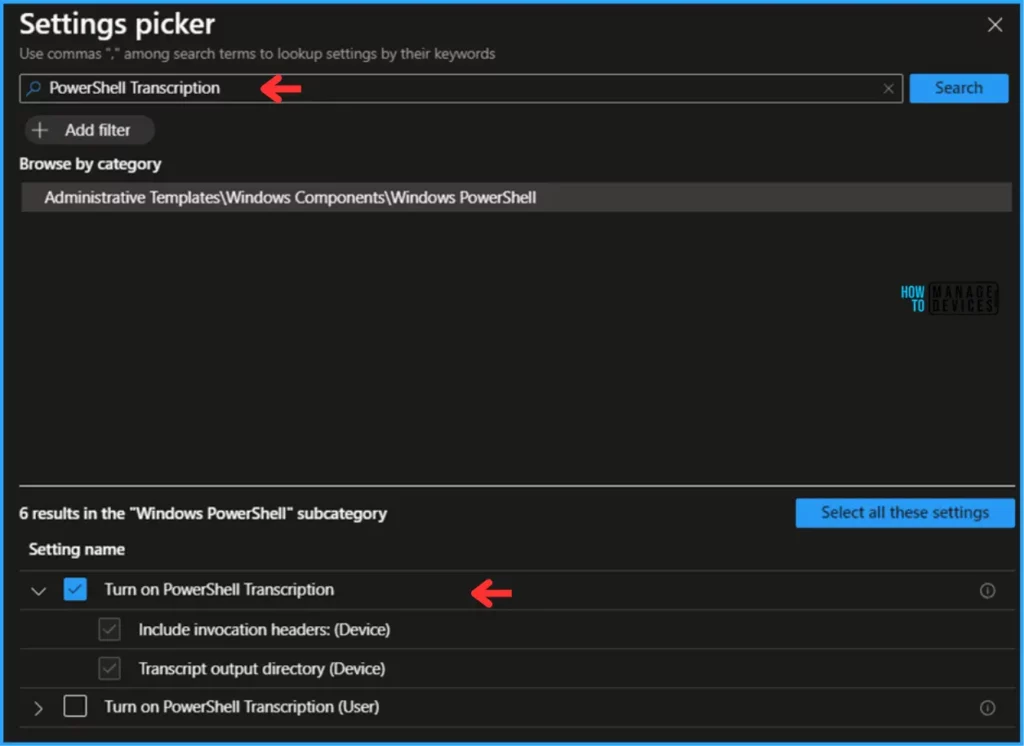Click 'Turn on PowerShell Transcription' text
The image size is (1024, 746).
coord(219,589)
